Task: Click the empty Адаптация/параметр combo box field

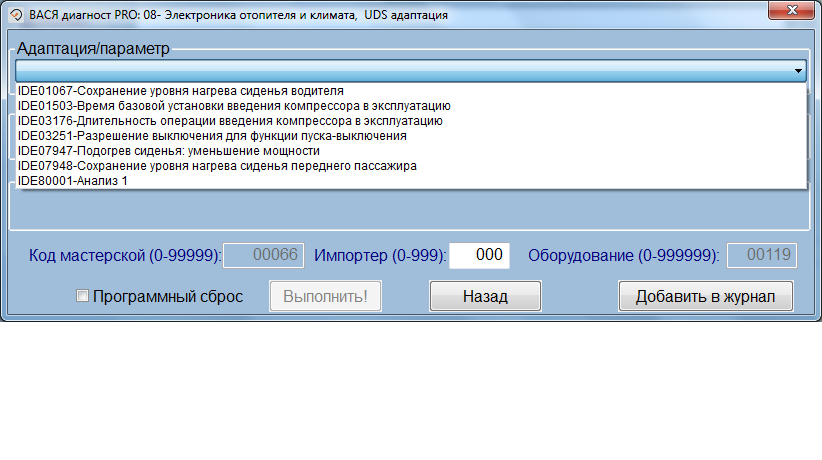Action: point(400,71)
